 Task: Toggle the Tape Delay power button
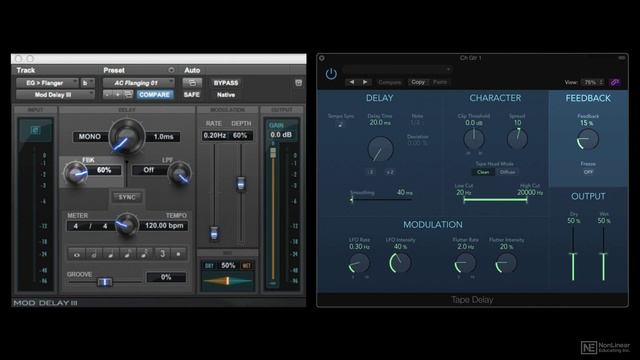coord(331,74)
